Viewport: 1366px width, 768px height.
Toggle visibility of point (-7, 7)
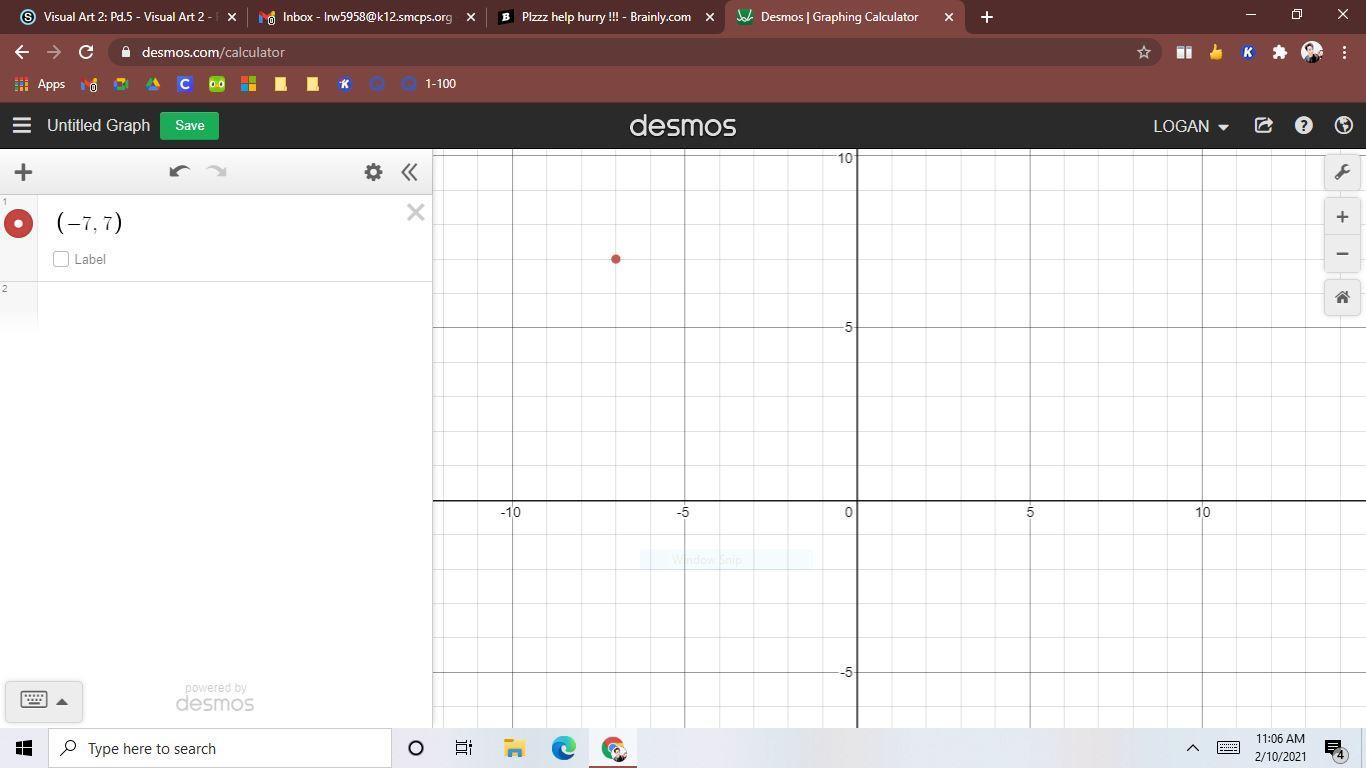coord(18,223)
